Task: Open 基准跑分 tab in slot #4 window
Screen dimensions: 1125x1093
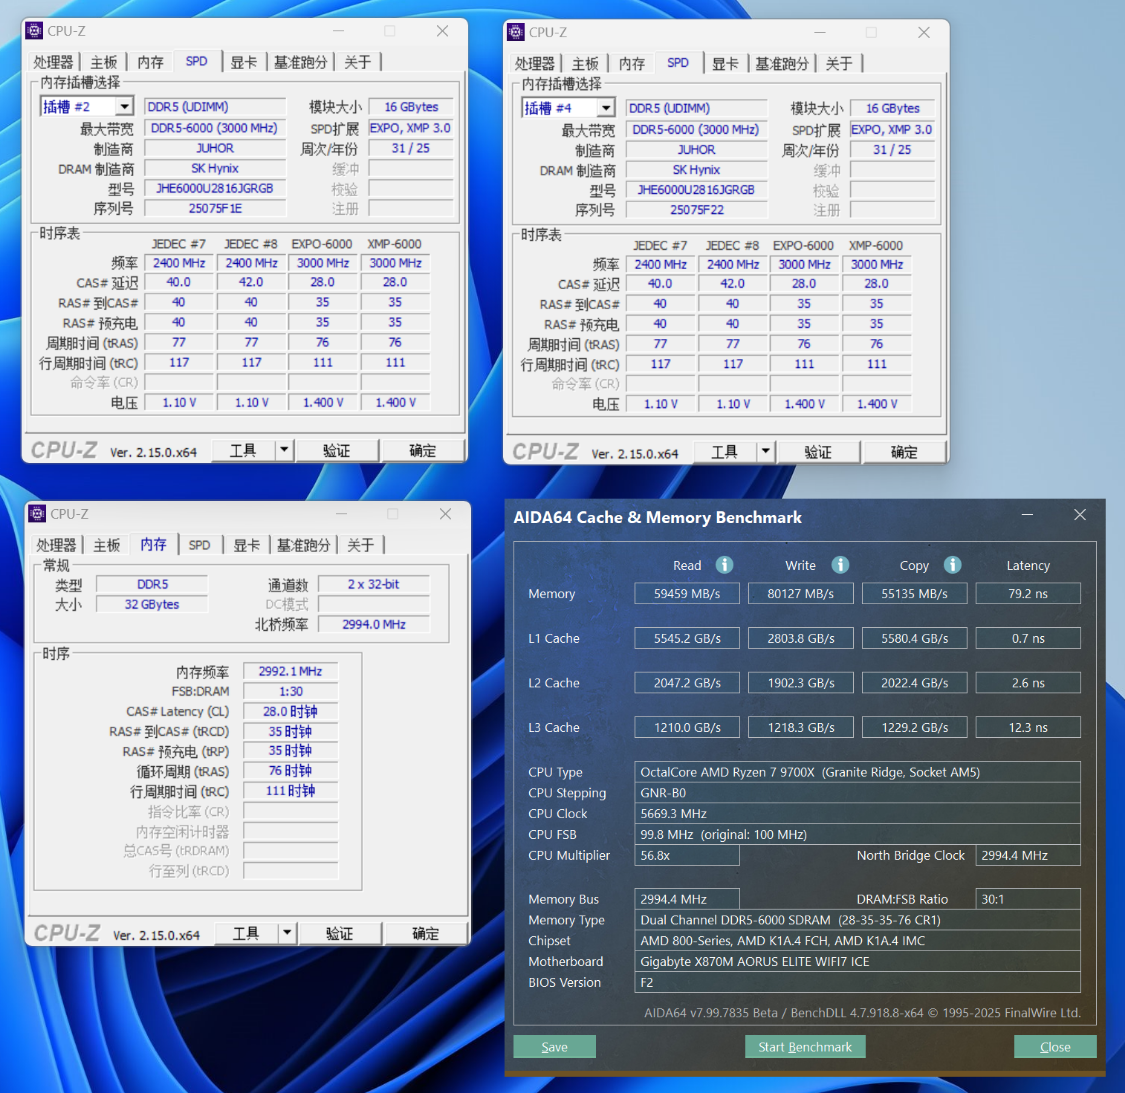Action: 782,64
